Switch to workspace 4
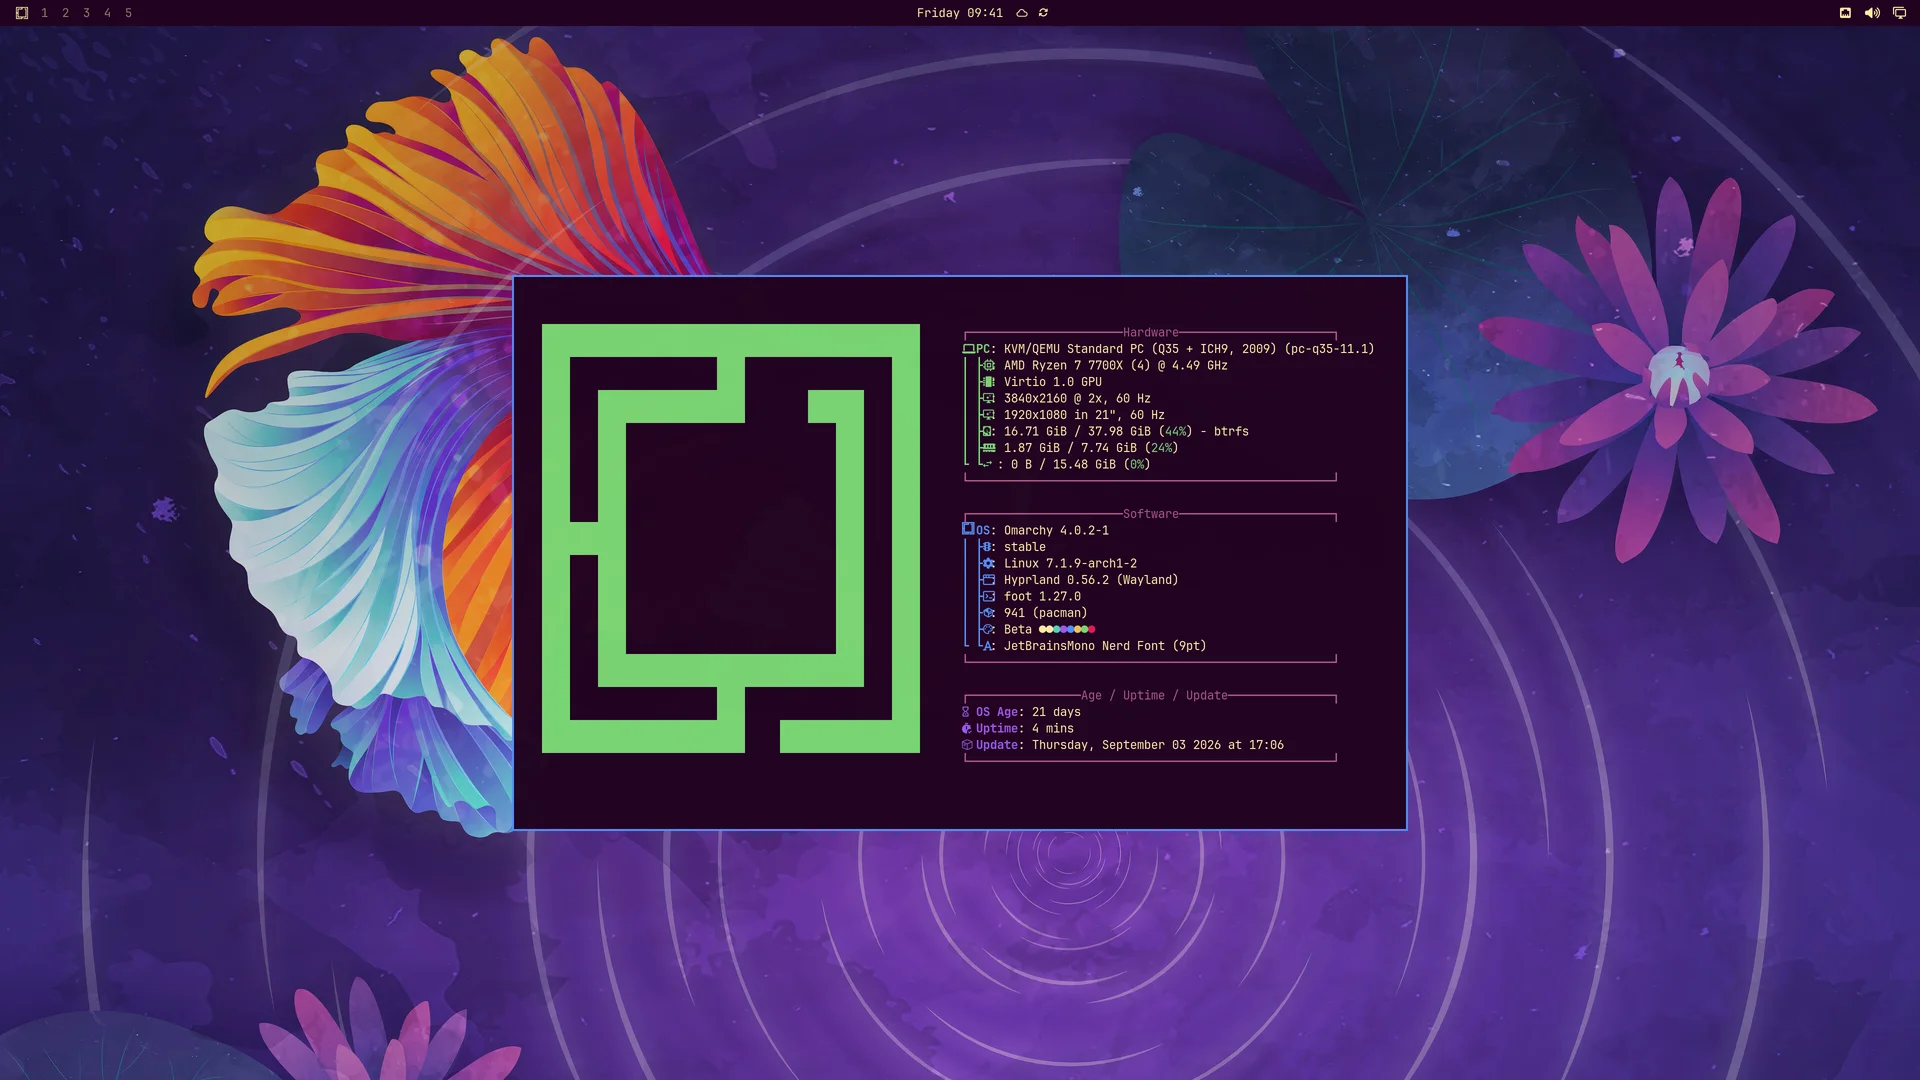1920x1080 pixels. (107, 13)
